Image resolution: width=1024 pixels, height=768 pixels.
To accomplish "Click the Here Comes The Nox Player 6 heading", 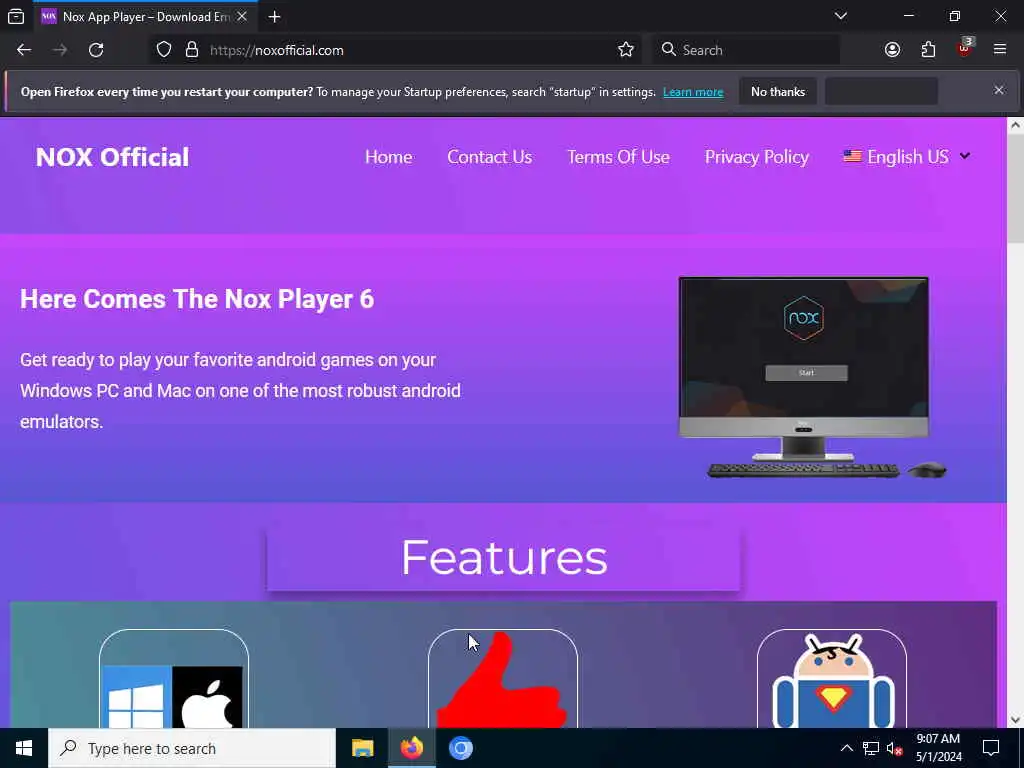I will pyautogui.click(x=197, y=299).
